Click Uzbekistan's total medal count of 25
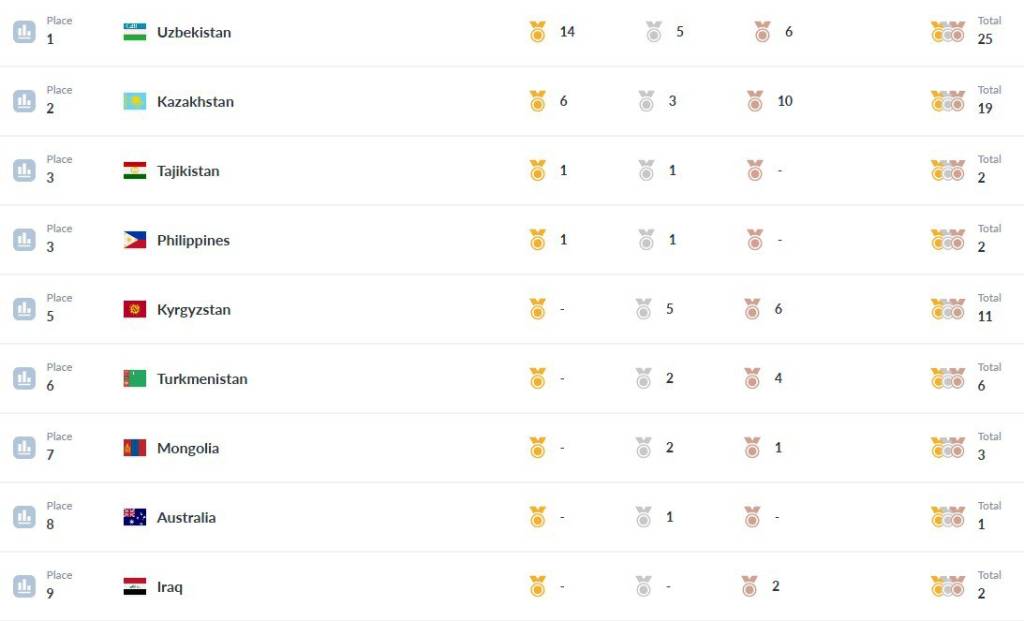Screen dimensions: 1024x621 tap(985, 39)
